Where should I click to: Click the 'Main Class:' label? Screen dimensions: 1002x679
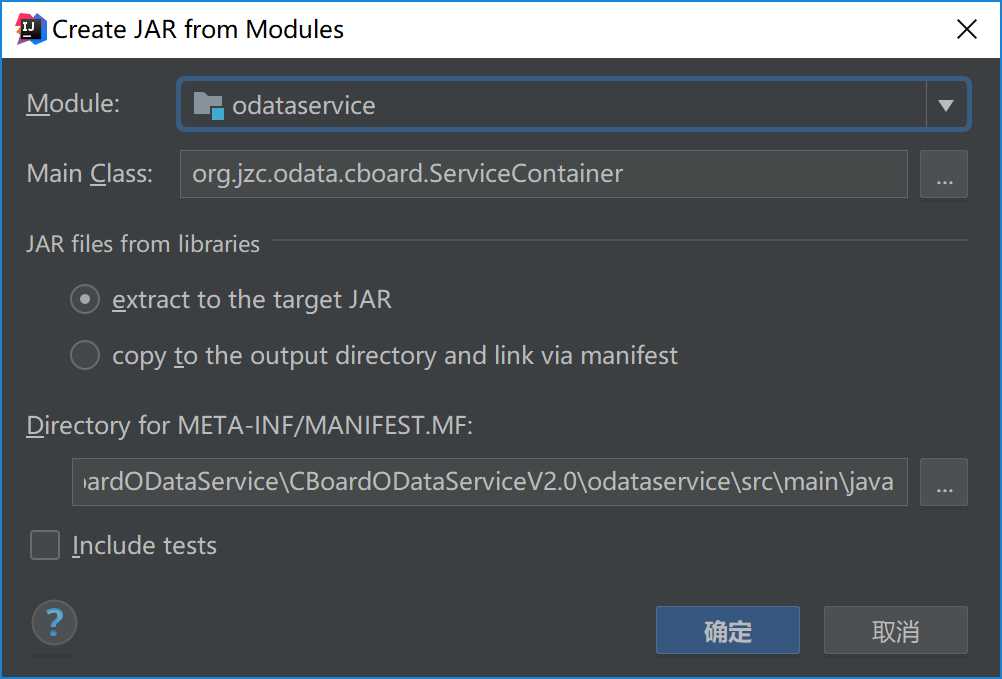(x=89, y=174)
